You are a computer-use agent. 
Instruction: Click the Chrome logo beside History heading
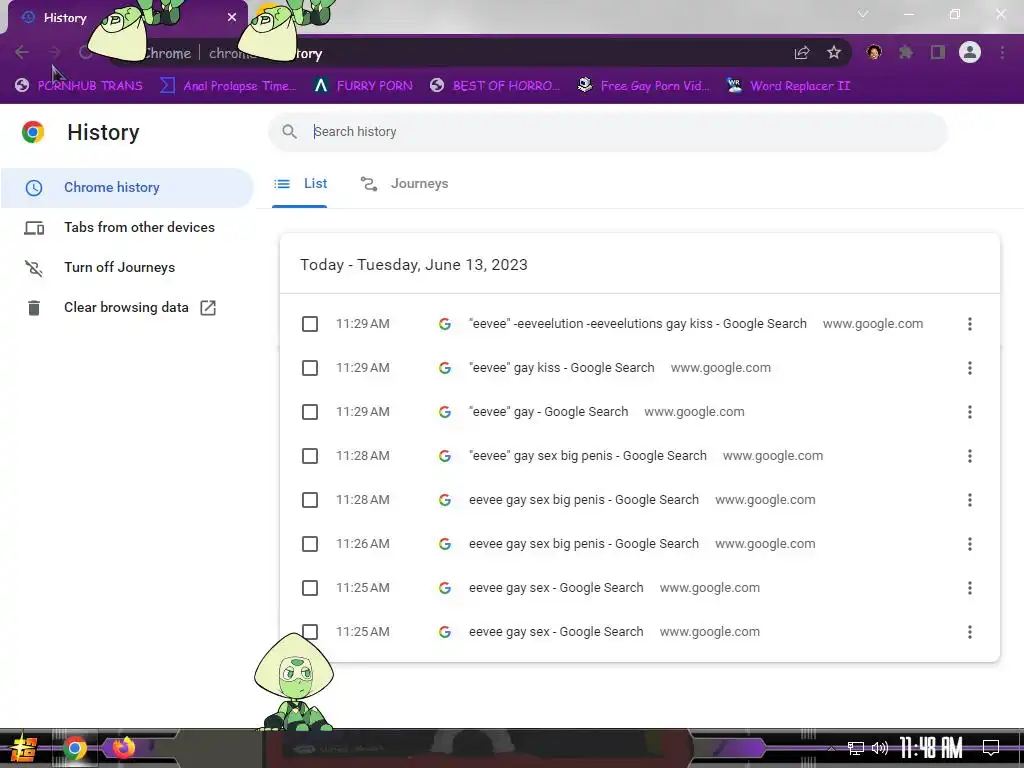(33, 132)
